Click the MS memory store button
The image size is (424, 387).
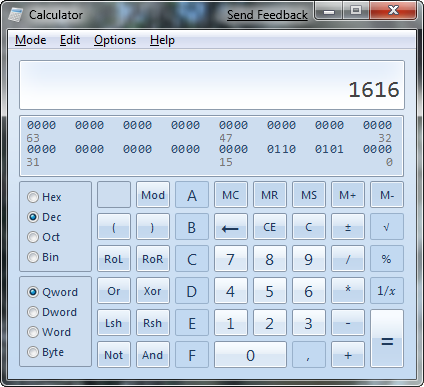(x=309, y=195)
